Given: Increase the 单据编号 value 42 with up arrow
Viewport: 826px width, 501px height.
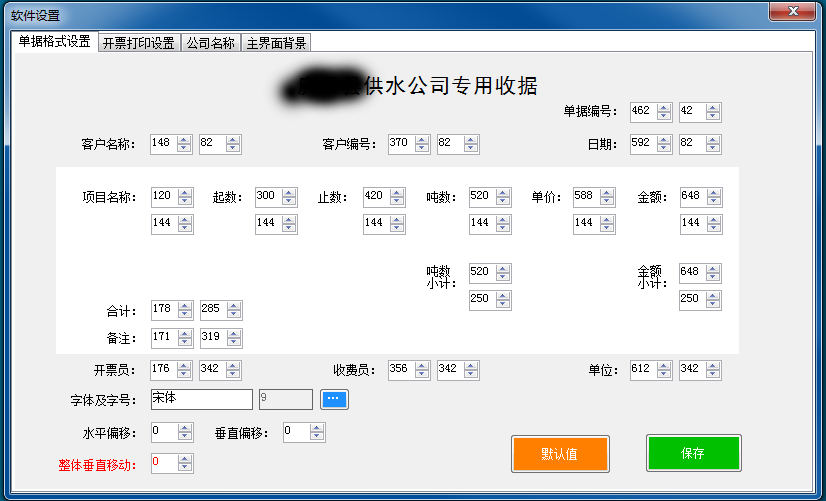Looking at the screenshot, I should click(x=713, y=108).
